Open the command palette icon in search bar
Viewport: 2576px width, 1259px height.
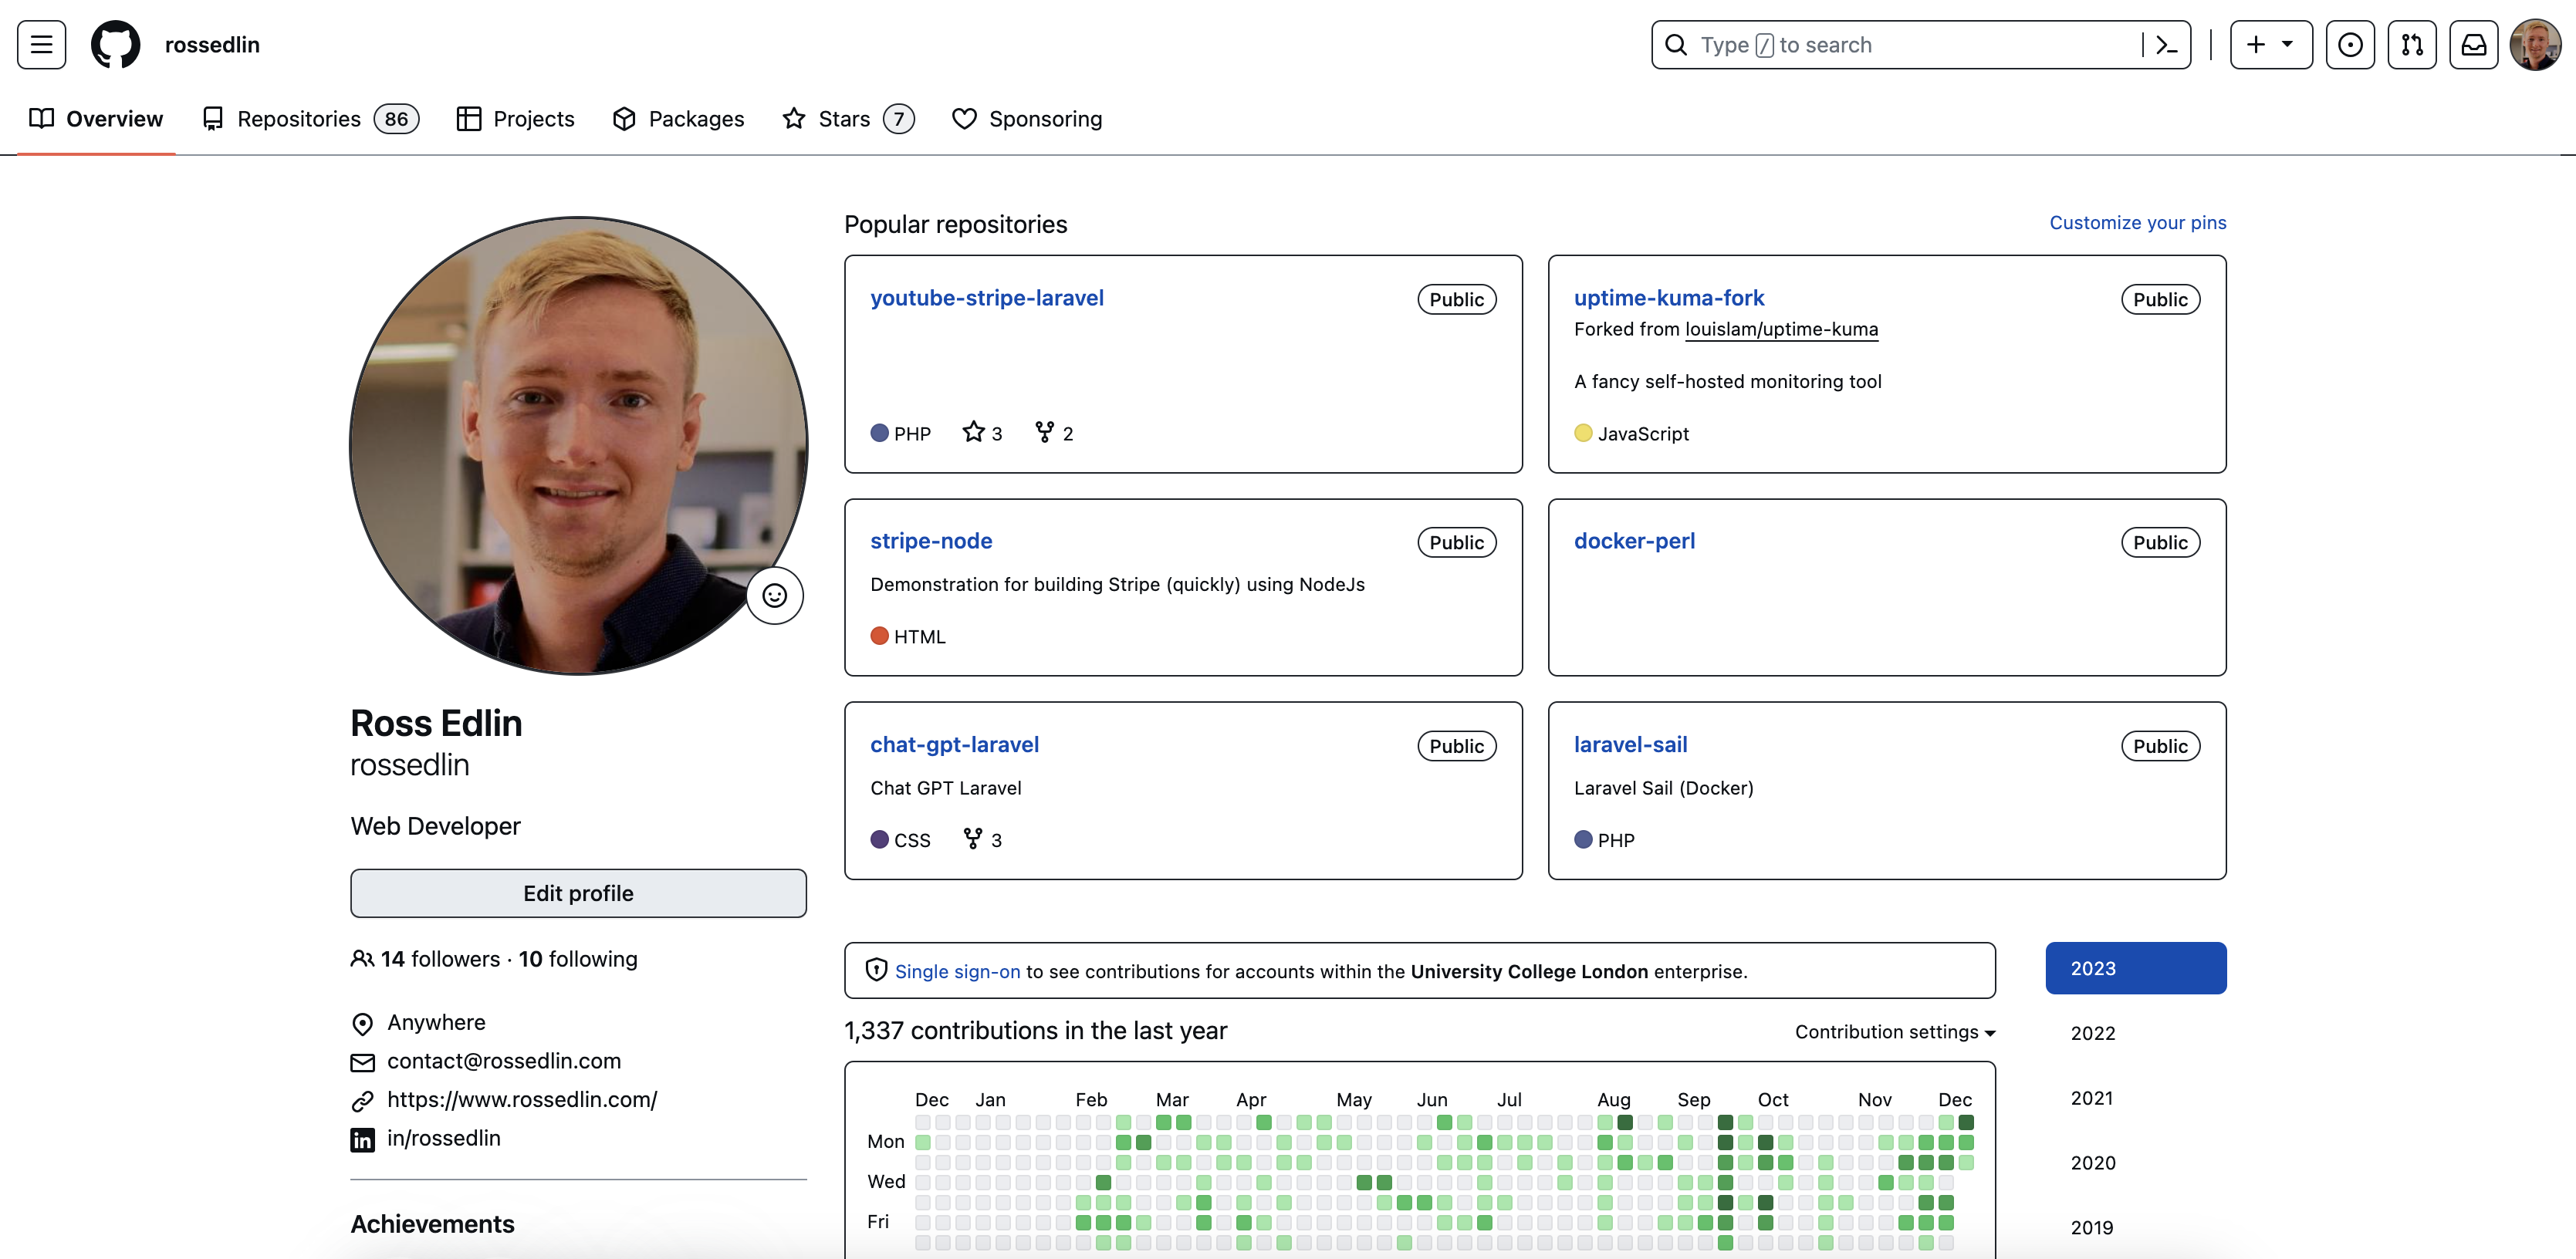point(2166,45)
